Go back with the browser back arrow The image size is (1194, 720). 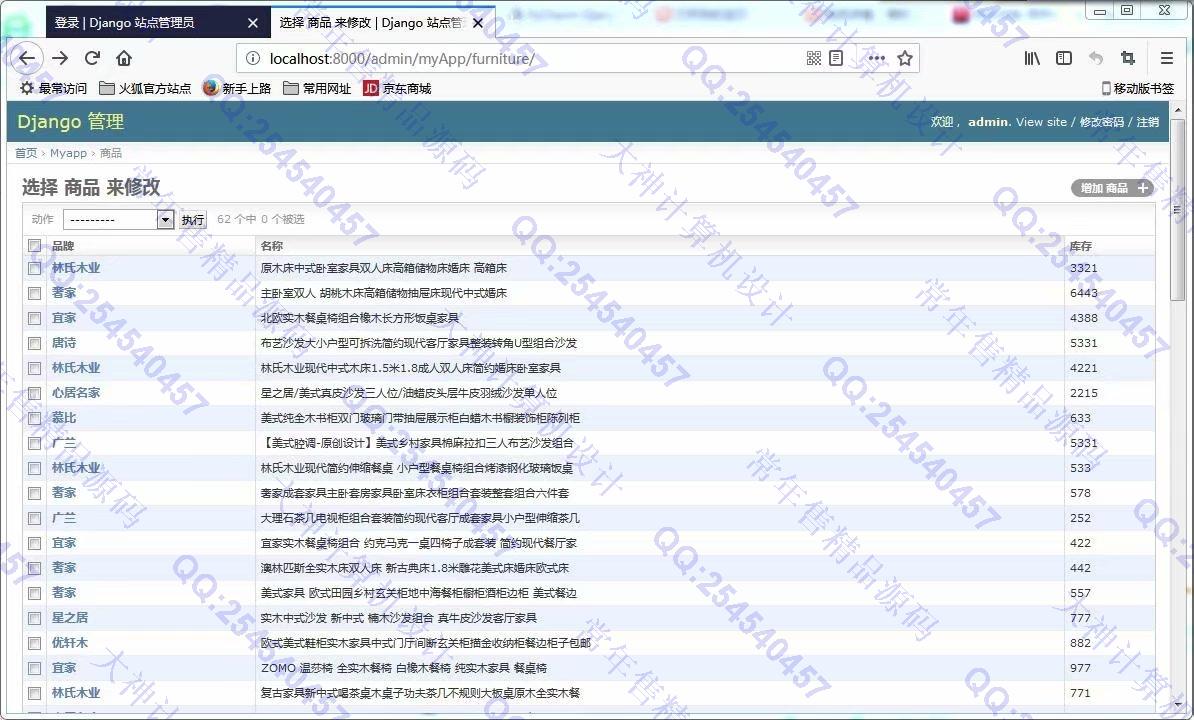pyautogui.click(x=27, y=58)
